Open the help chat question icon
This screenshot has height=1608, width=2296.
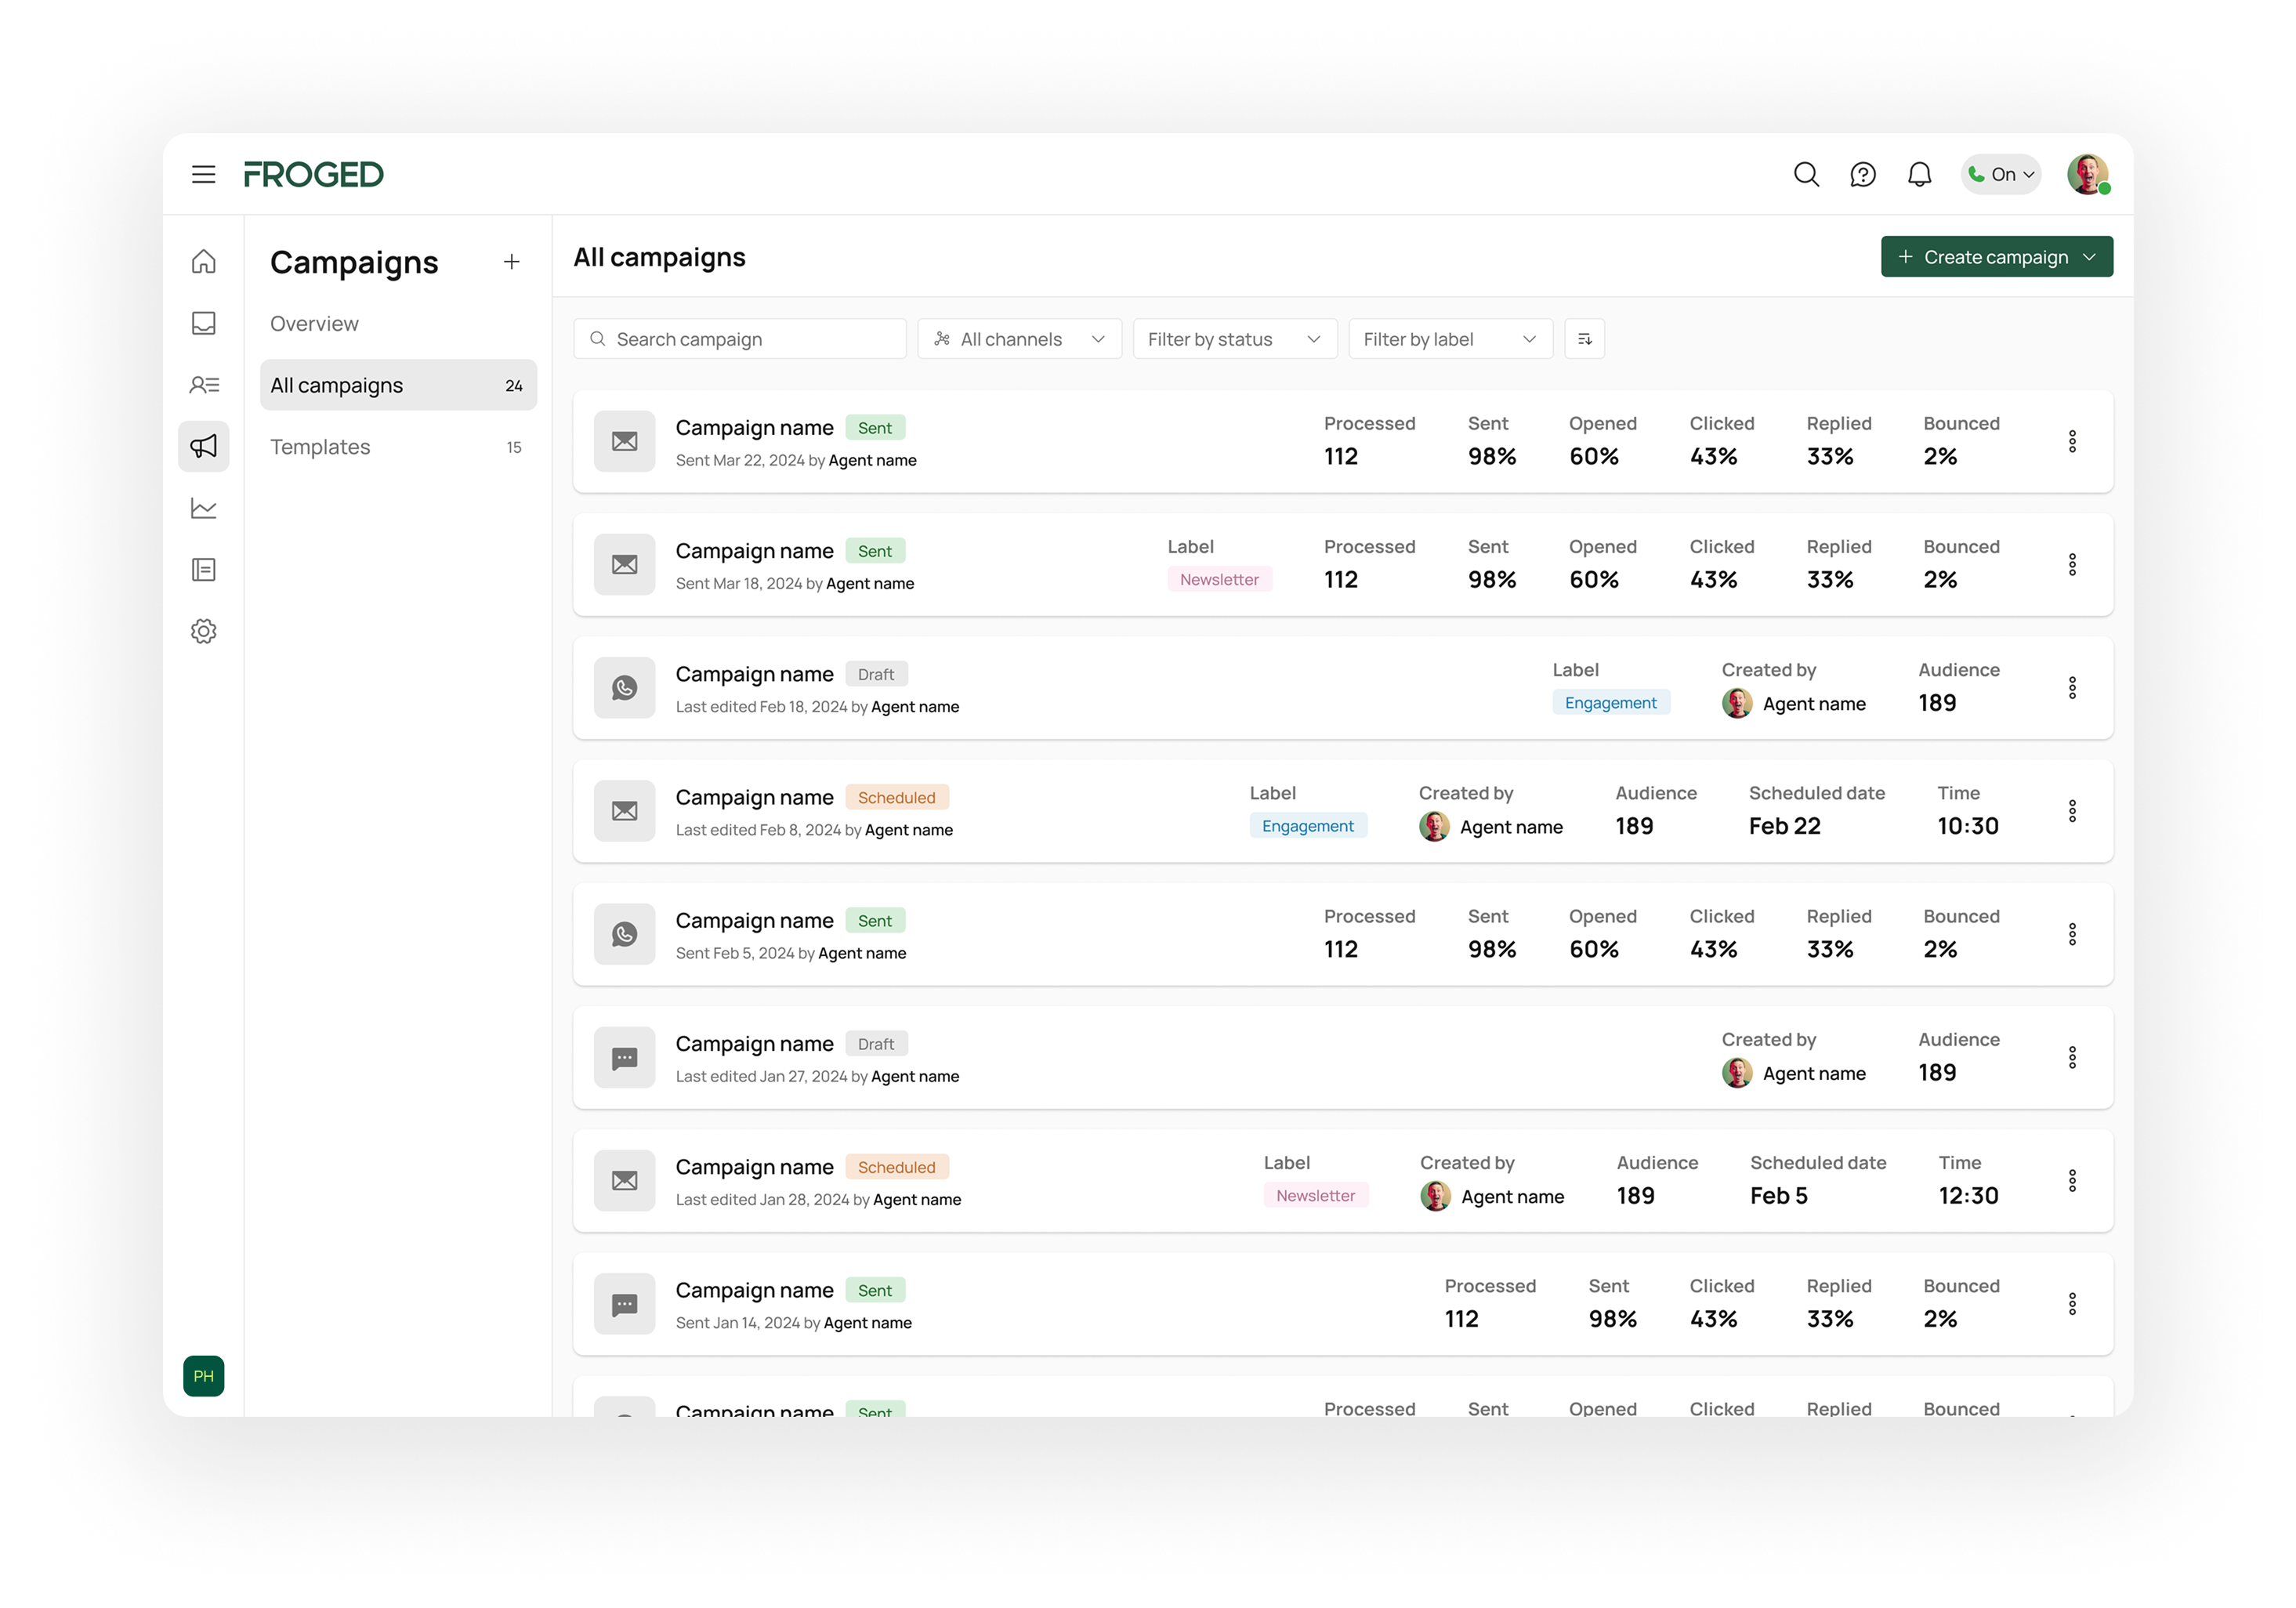[x=1862, y=174]
